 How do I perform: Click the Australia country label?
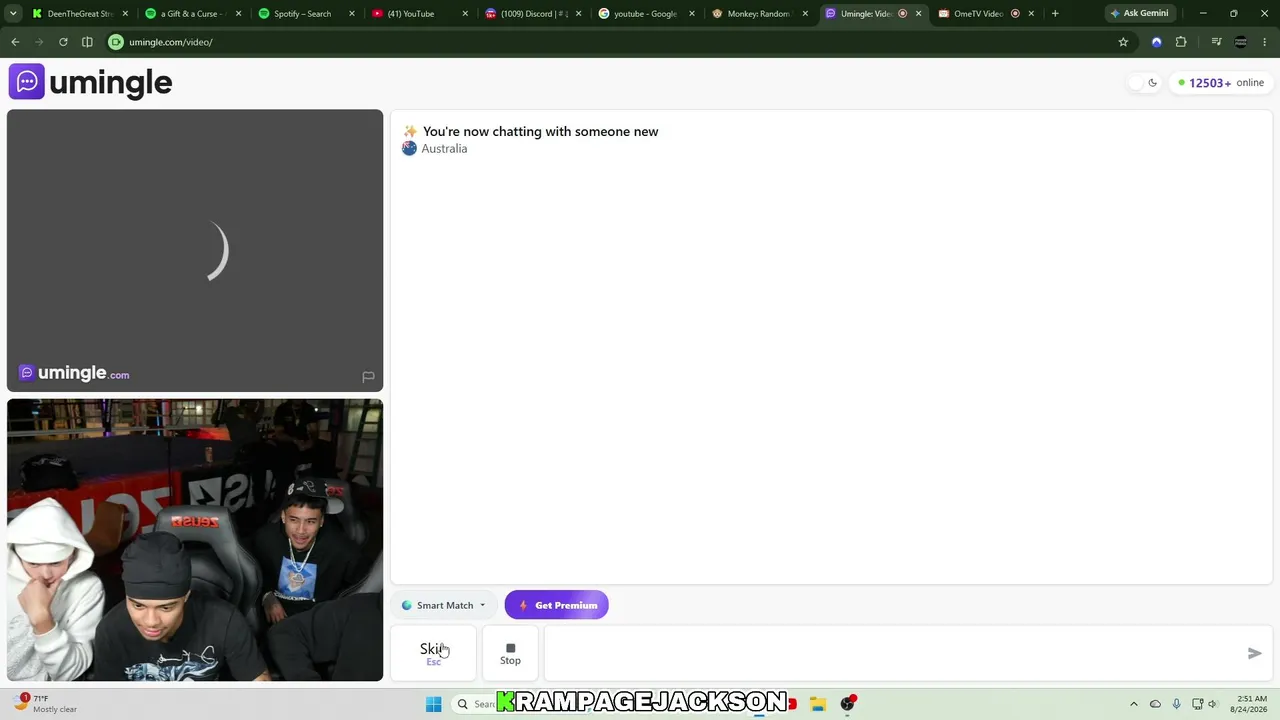tap(444, 149)
